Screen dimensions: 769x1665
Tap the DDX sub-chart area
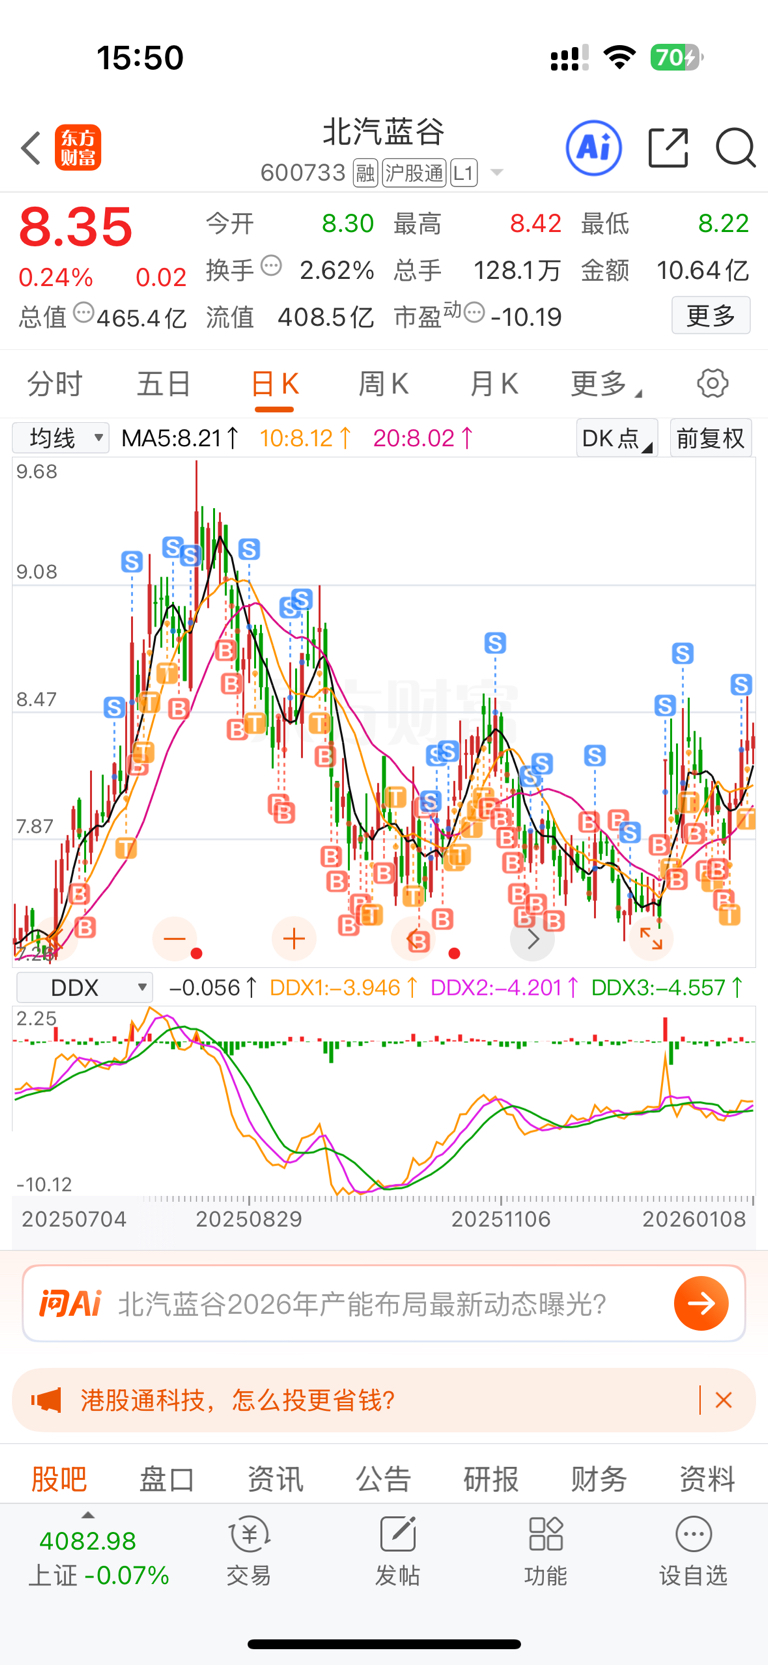coord(384,1100)
